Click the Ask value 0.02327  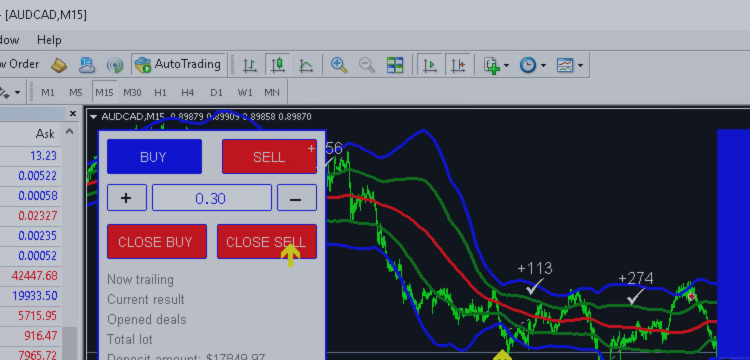pyautogui.click(x=37, y=216)
